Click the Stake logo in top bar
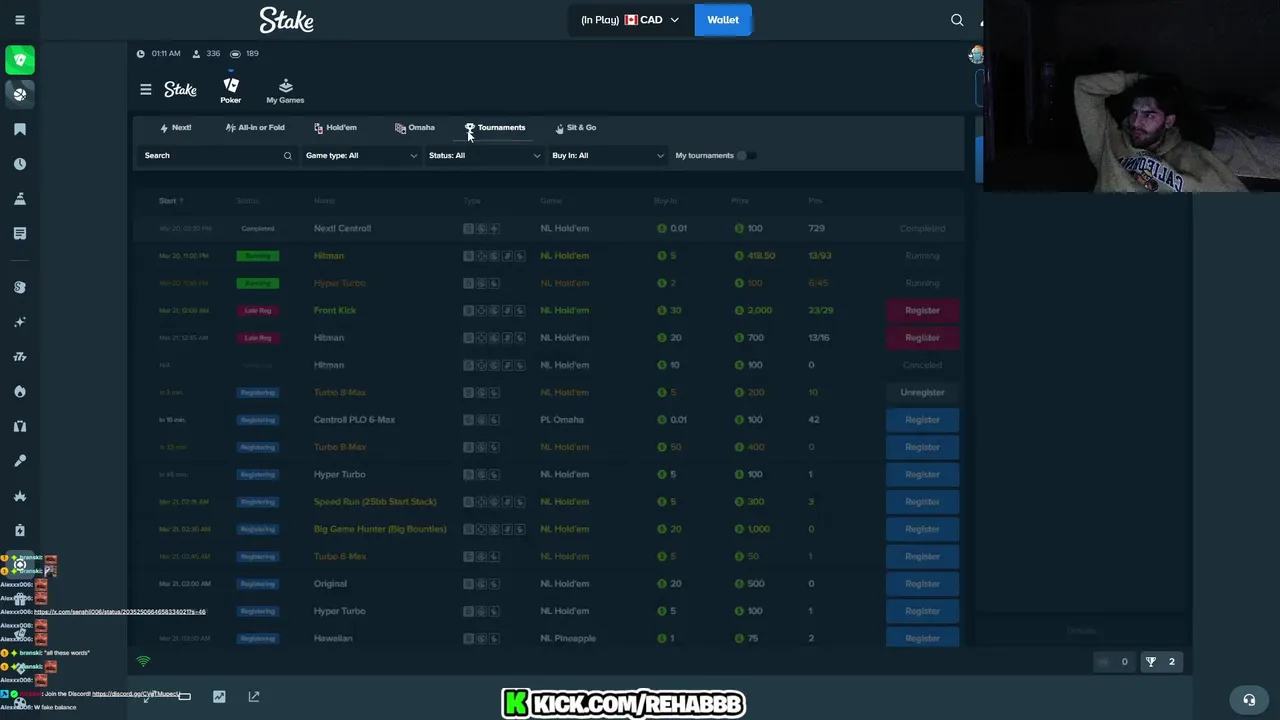1280x720 pixels. click(x=287, y=20)
